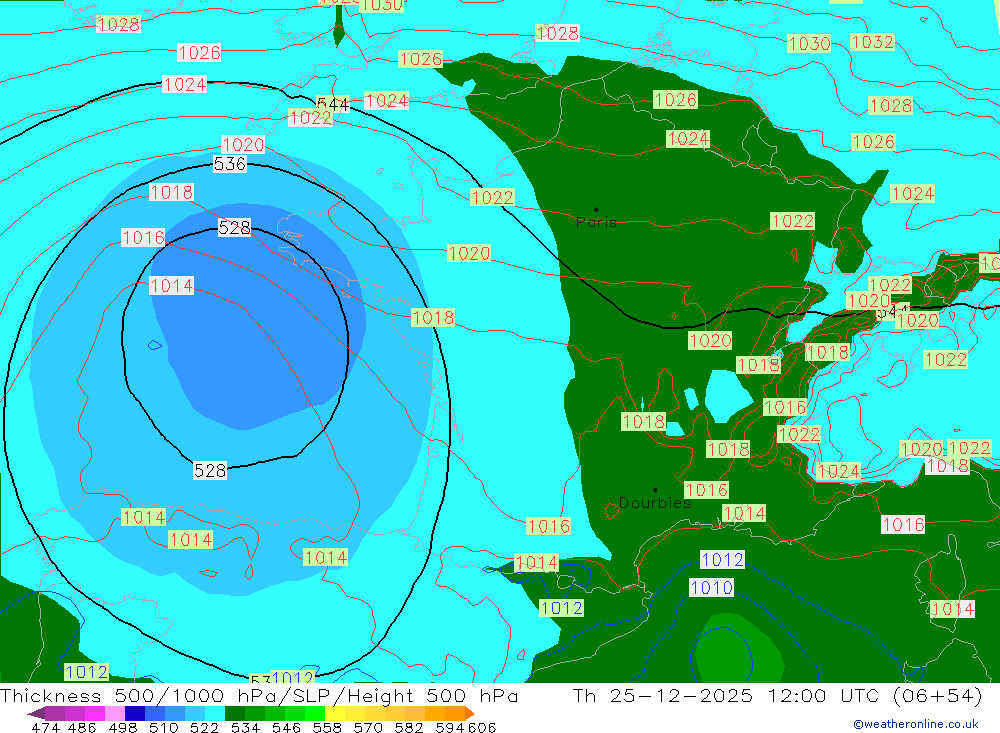
Task: Pick the light pink swatch in the legend
Action: 115,713
